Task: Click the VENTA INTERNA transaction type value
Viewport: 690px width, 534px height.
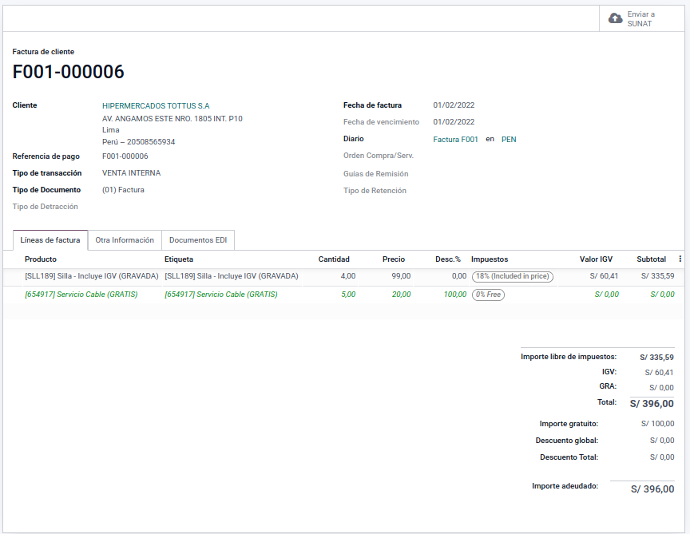Action: tap(131, 173)
